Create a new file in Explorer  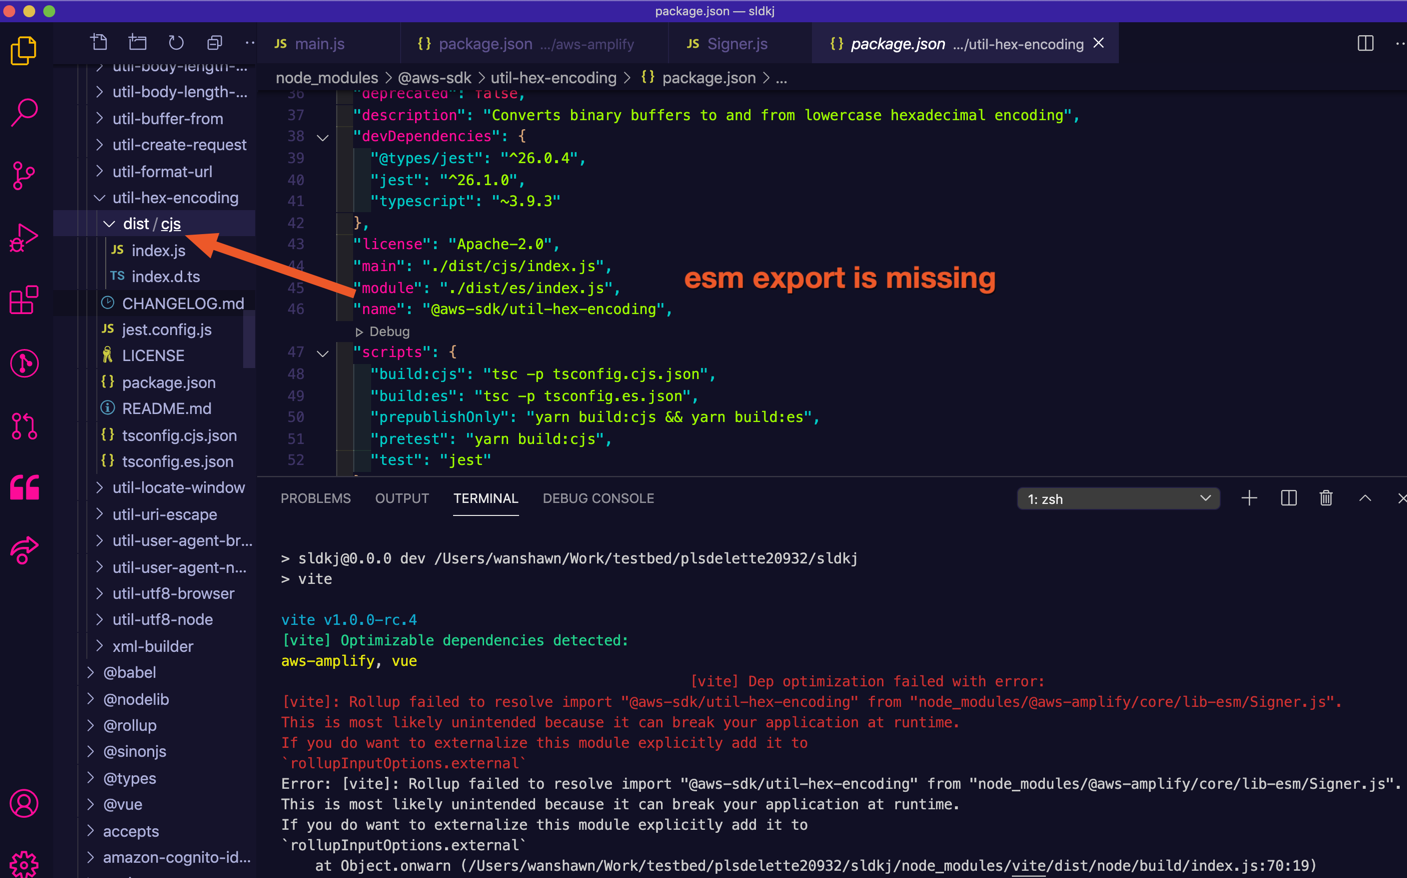99,43
